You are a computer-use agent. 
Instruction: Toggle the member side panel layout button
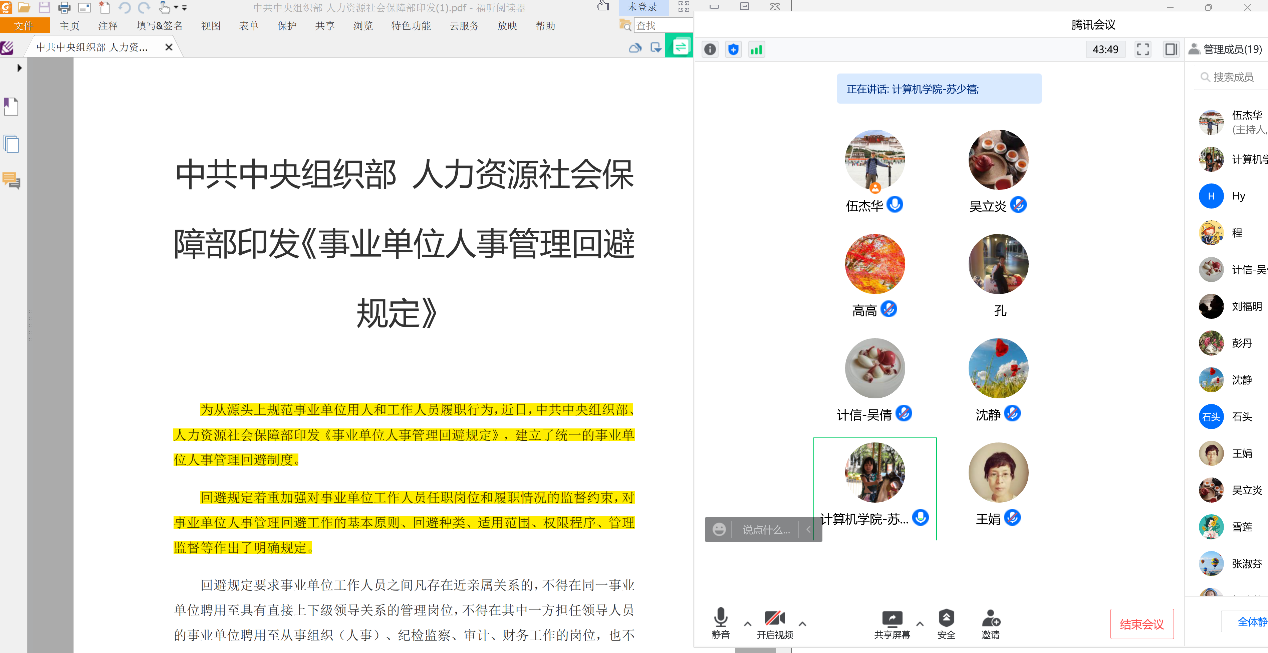coord(1171,49)
